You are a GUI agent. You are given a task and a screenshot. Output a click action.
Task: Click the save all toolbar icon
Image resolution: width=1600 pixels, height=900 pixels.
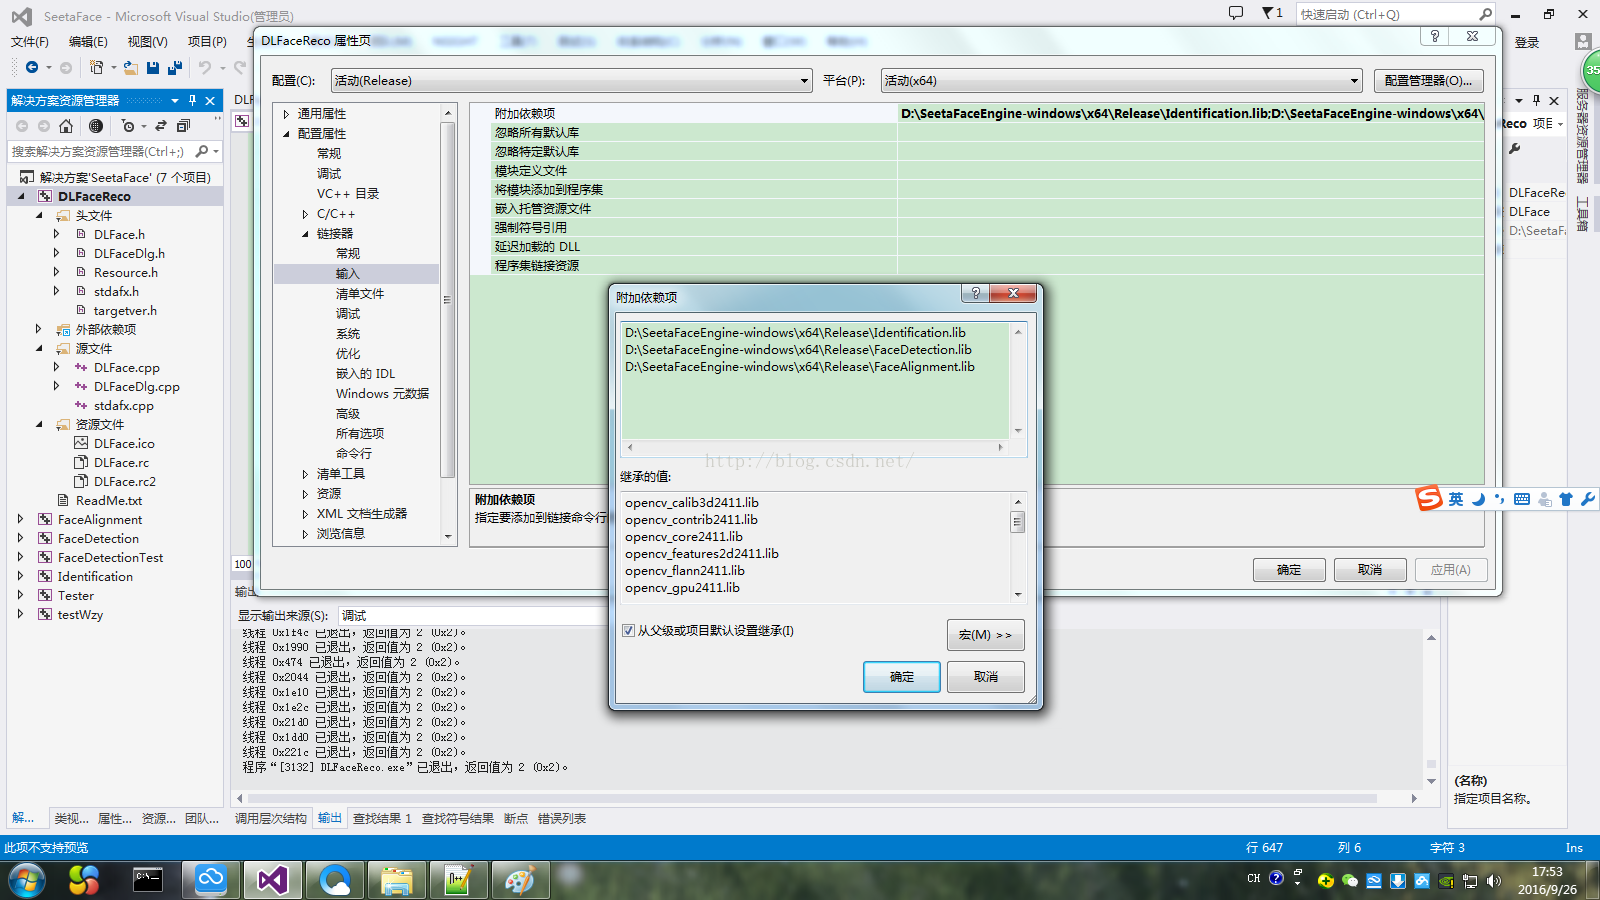point(175,67)
